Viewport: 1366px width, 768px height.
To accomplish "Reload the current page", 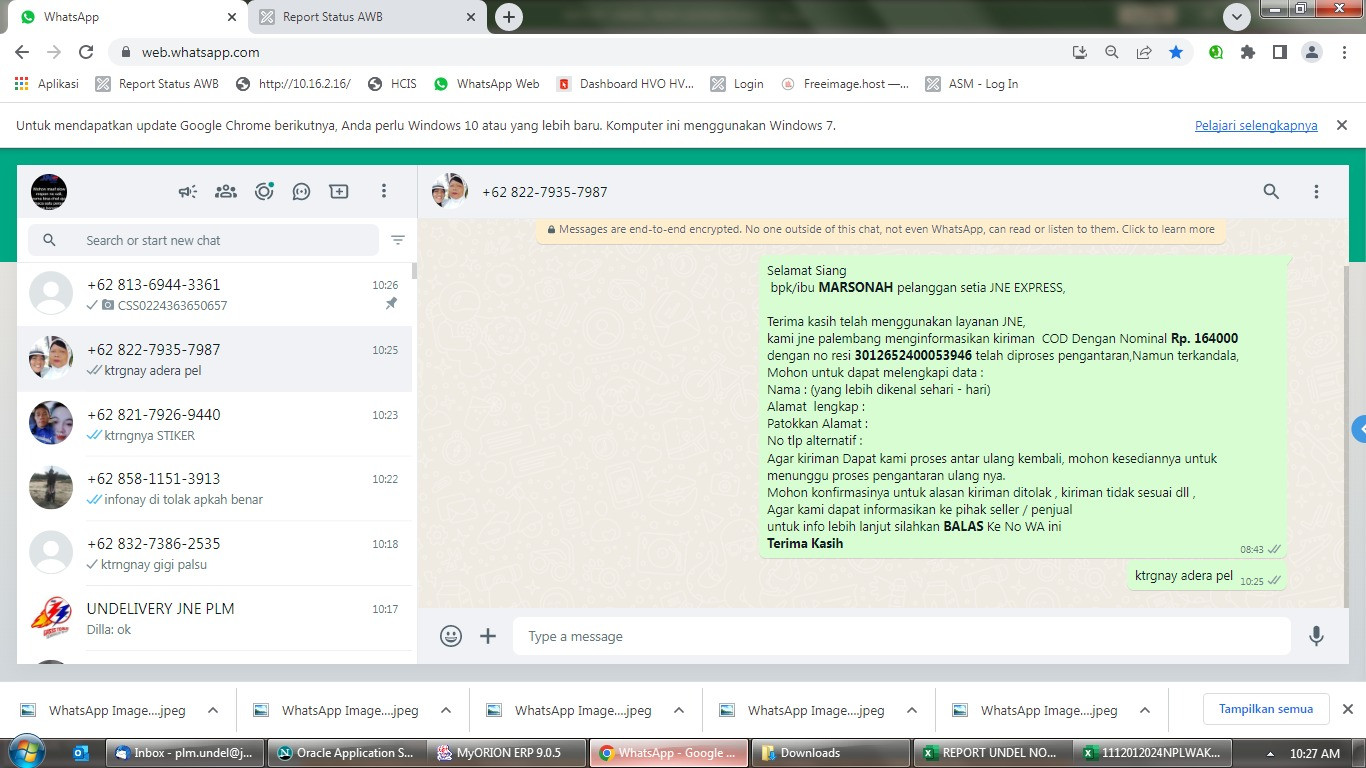I will coord(86,52).
